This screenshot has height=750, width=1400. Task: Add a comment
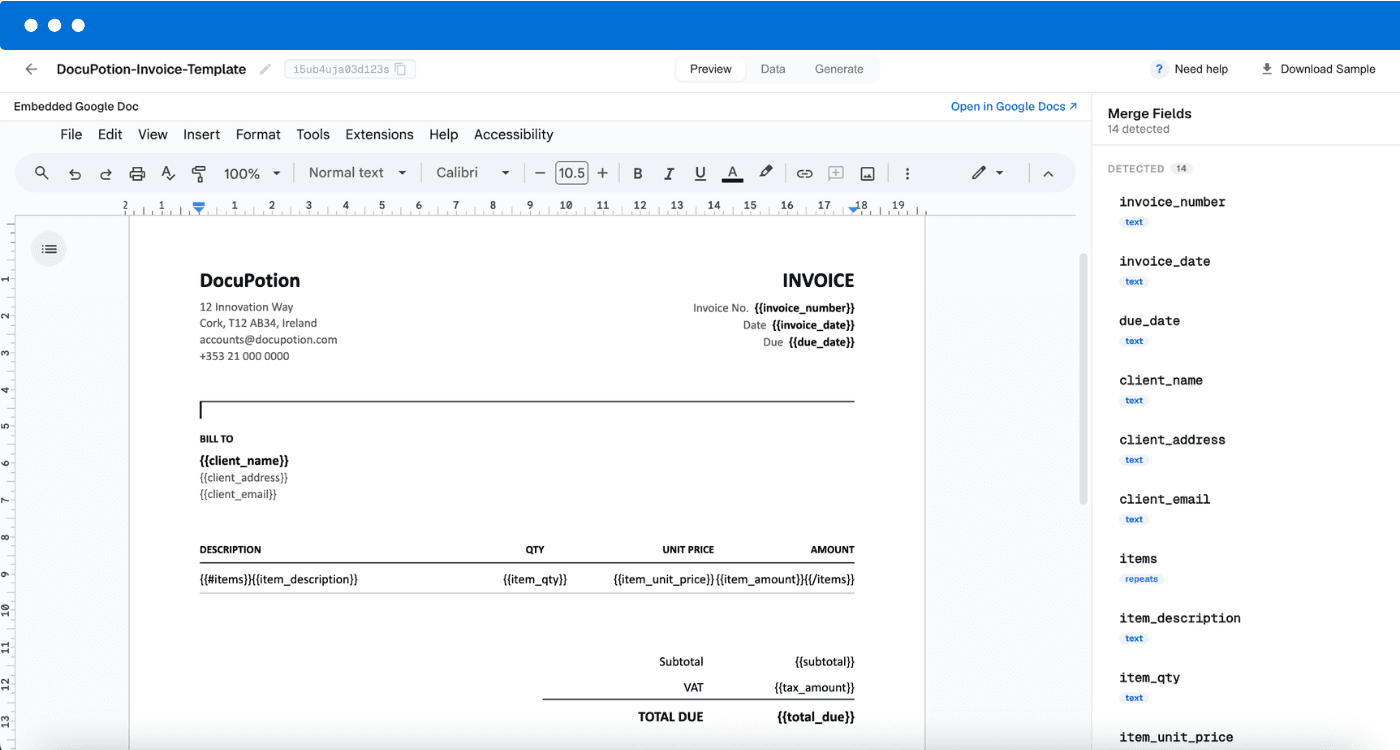pyautogui.click(x=836, y=173)
